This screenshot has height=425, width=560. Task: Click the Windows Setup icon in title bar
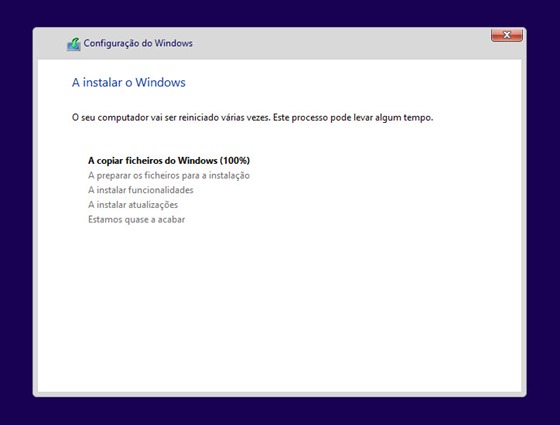74,44
